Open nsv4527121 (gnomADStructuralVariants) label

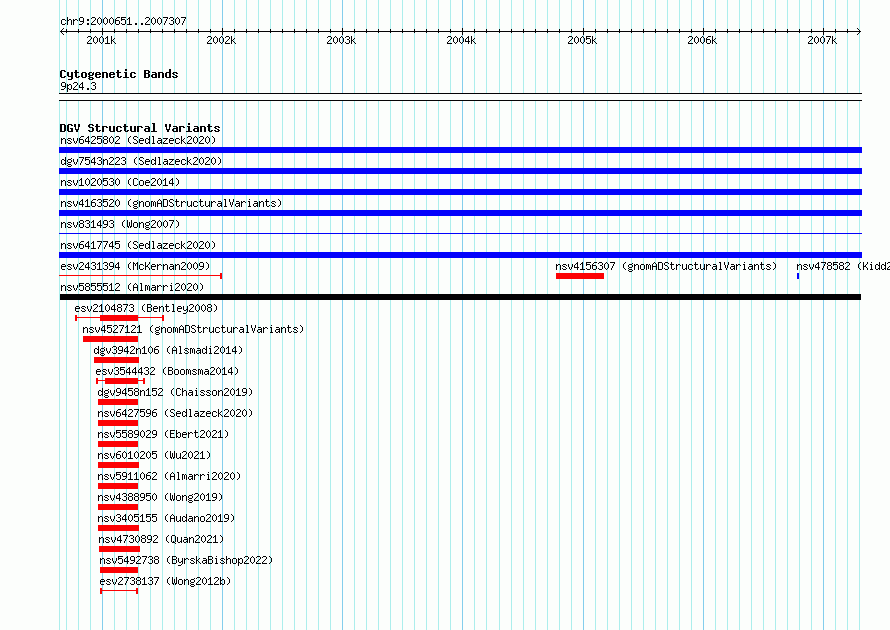[193, 329]
